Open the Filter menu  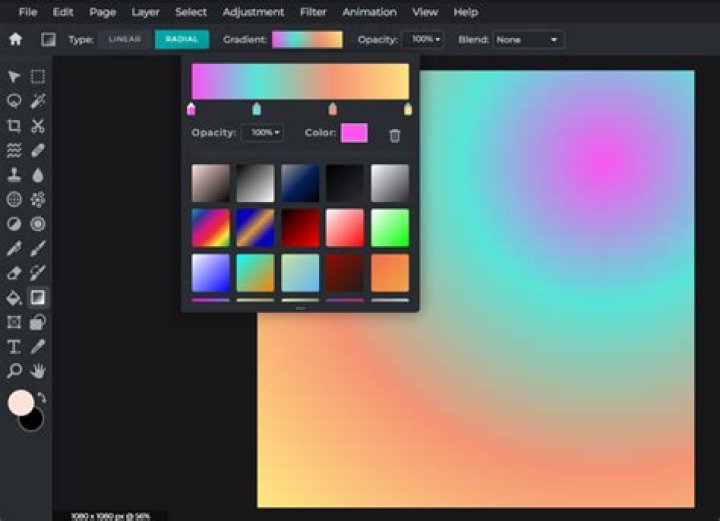tap(313, 12)
